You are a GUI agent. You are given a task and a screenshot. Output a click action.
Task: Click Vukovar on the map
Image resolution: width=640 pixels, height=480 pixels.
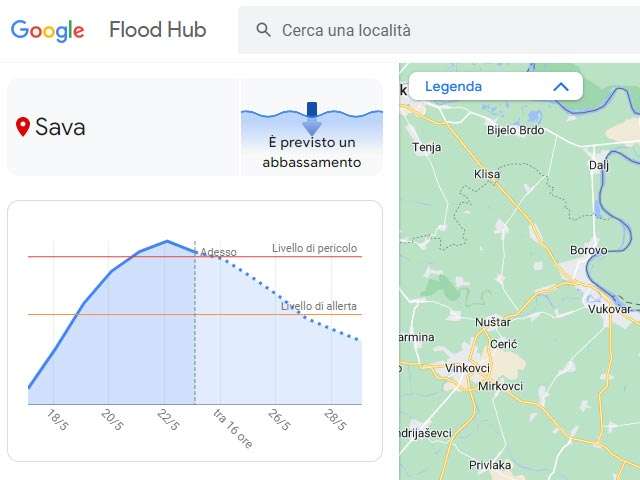(611, 310)
